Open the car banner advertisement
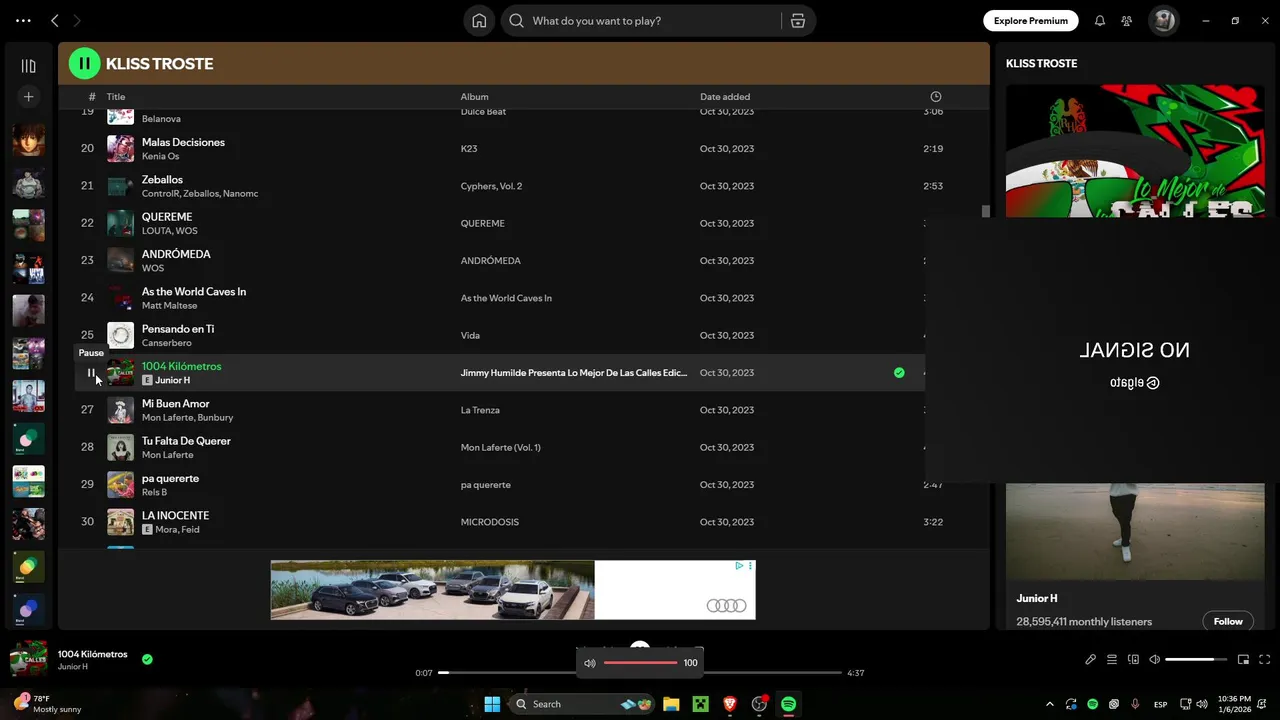 click(513, 590)
